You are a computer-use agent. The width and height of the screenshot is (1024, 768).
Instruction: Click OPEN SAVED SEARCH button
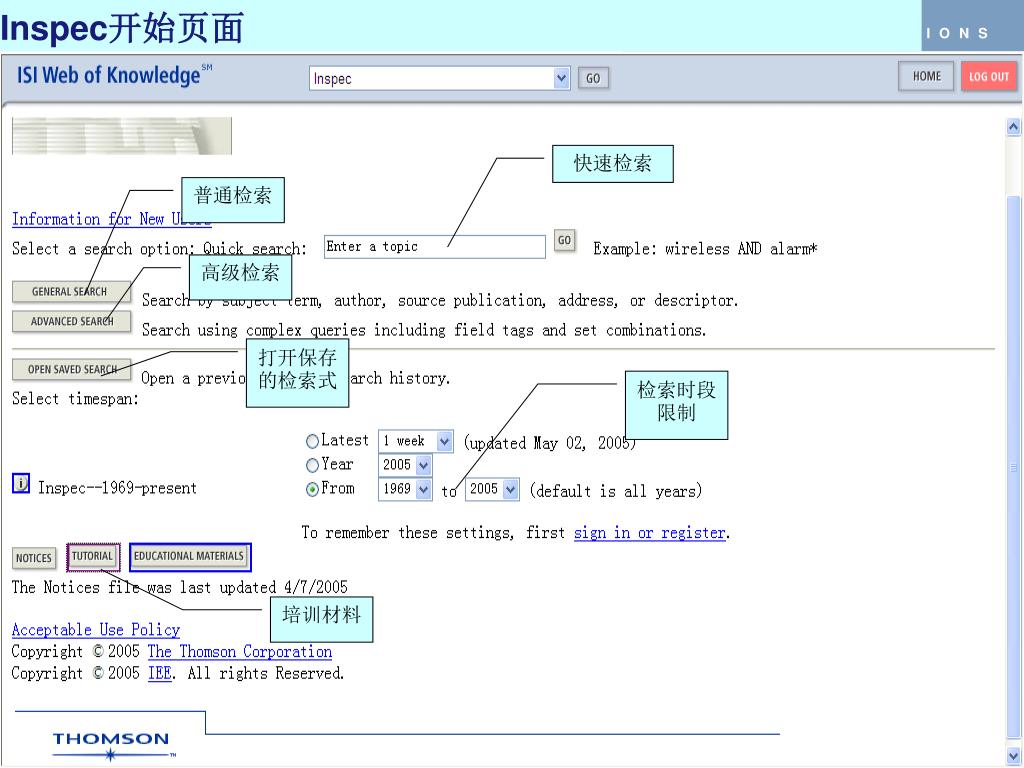tap(71, 370)
